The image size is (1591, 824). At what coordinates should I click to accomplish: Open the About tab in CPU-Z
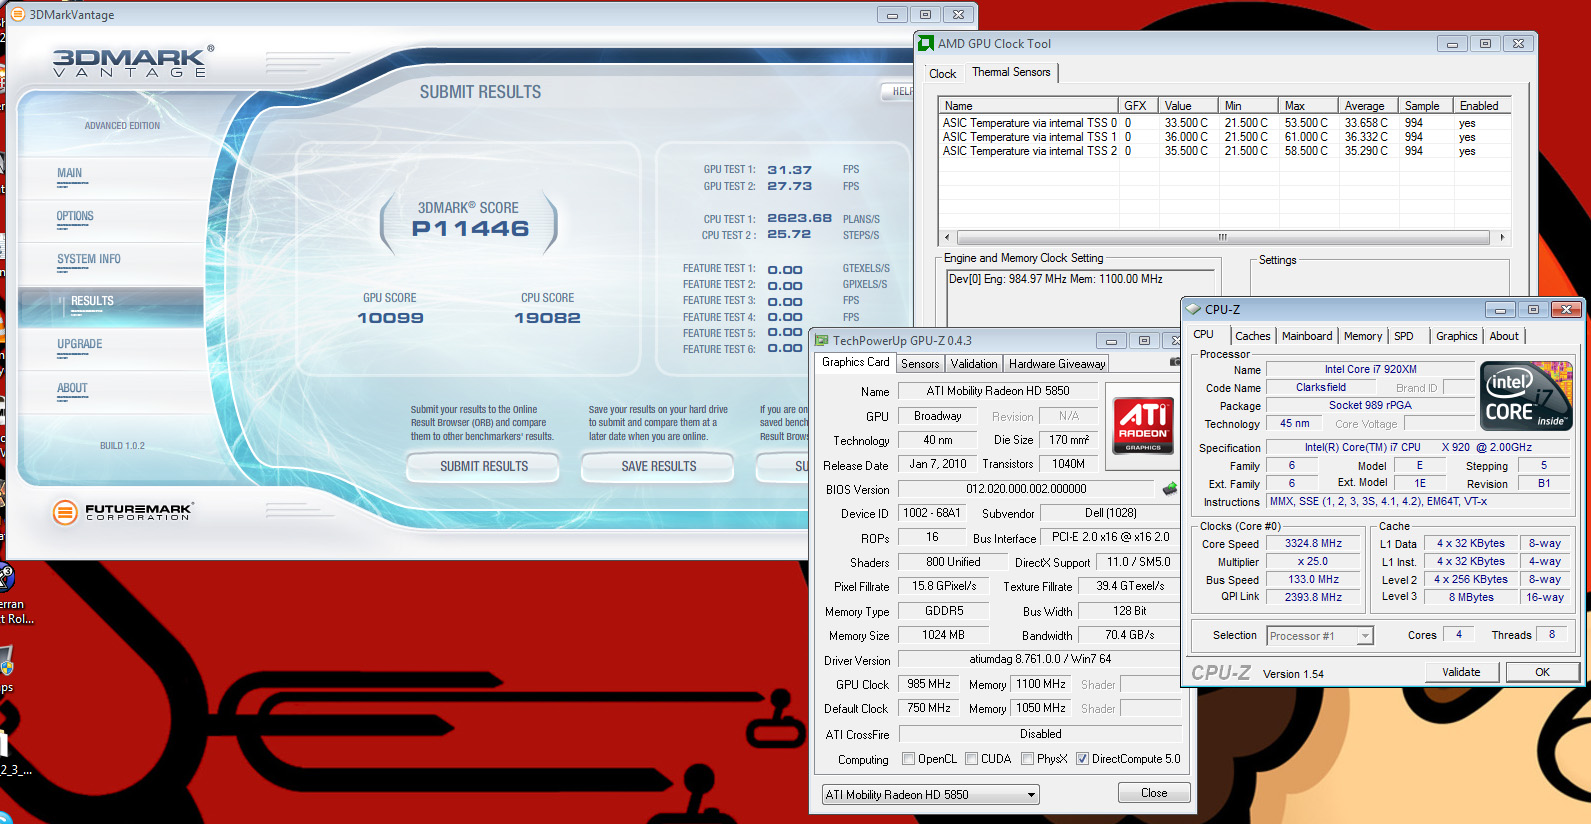coord(1504,336)
